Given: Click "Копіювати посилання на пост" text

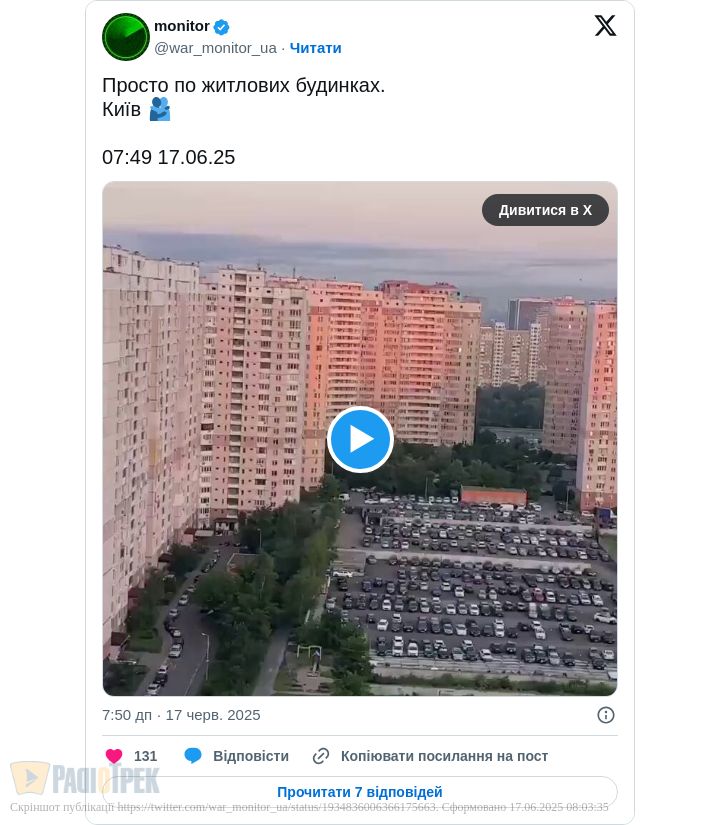Looking at the screenshot, I should pyautogui.click(x=444, y=756).
